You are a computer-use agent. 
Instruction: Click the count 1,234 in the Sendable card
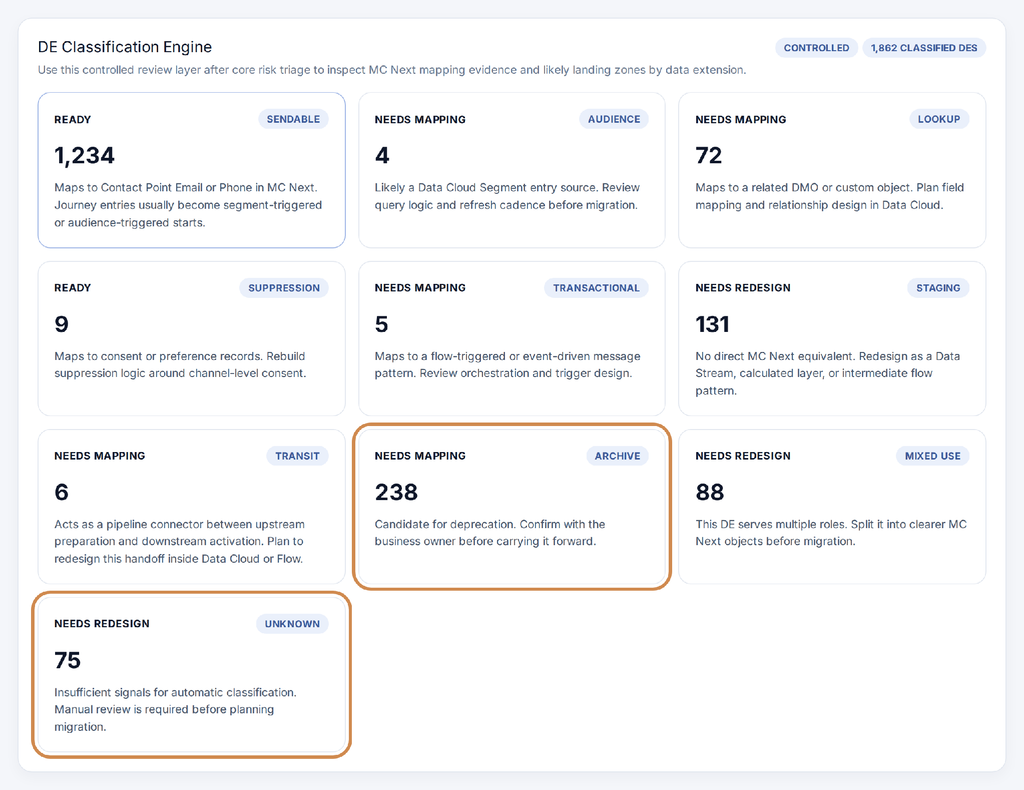(x=84, y=155)
